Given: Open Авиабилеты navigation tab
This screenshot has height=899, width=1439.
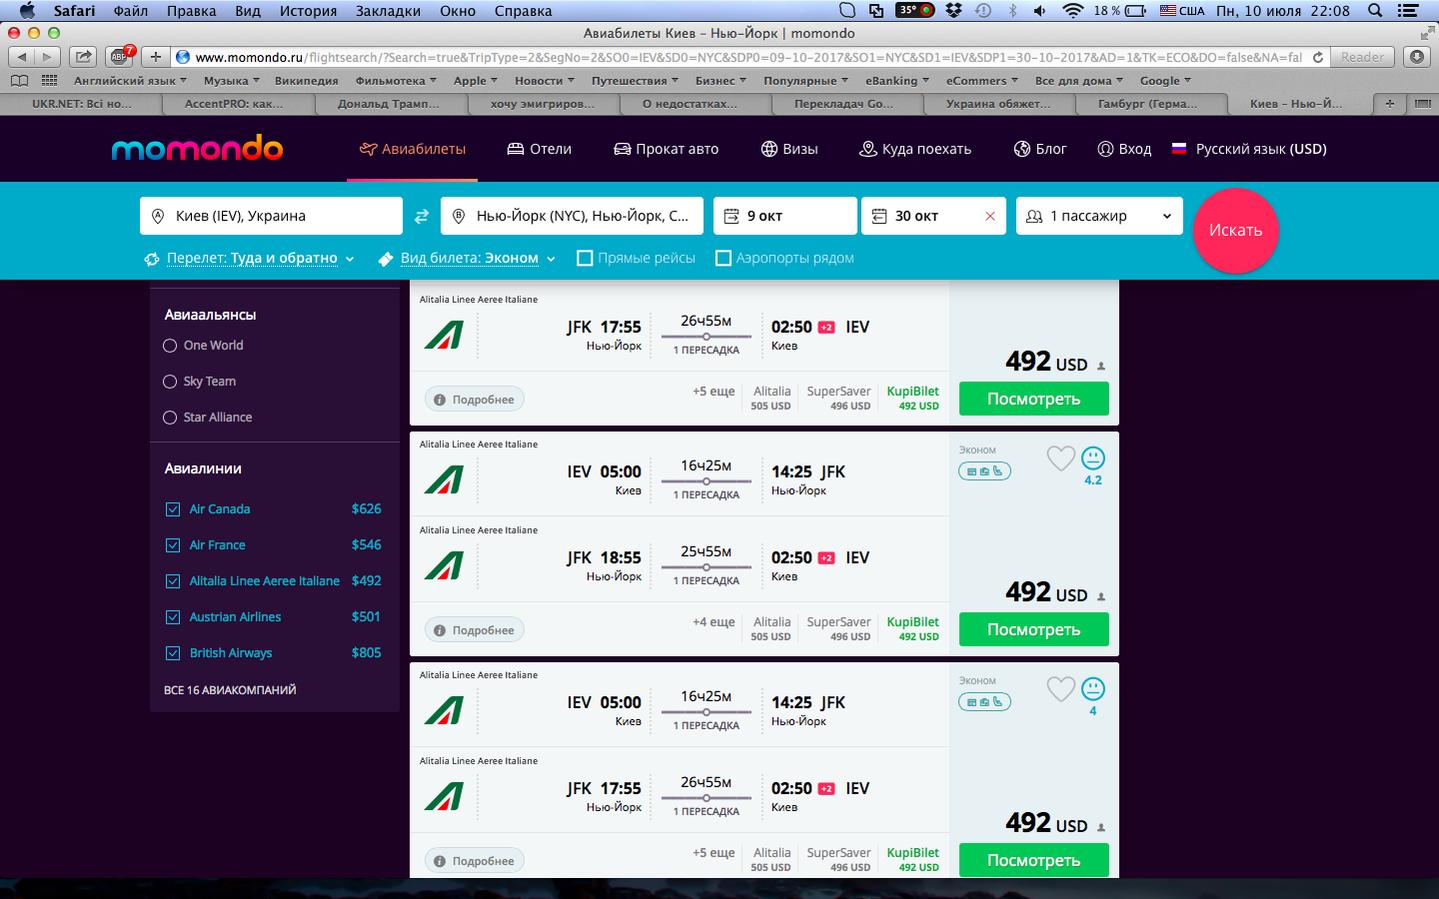Looking at the screenshot, I should pyautogui.click(x=412, y=149).
